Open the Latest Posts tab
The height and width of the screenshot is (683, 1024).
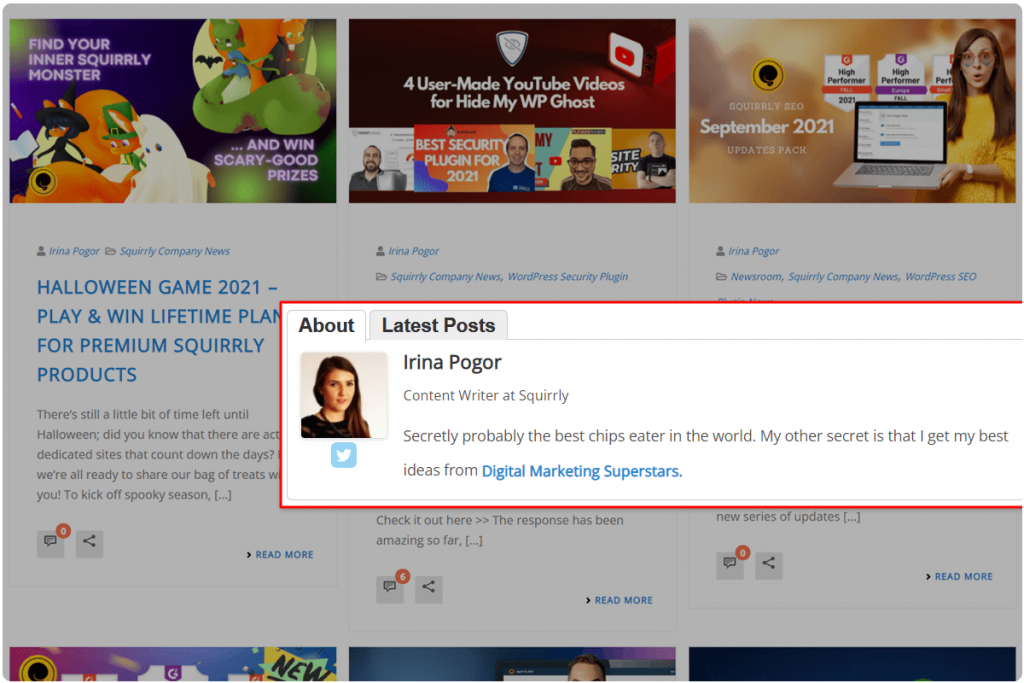pyautogui.click(x=438, y=326)
